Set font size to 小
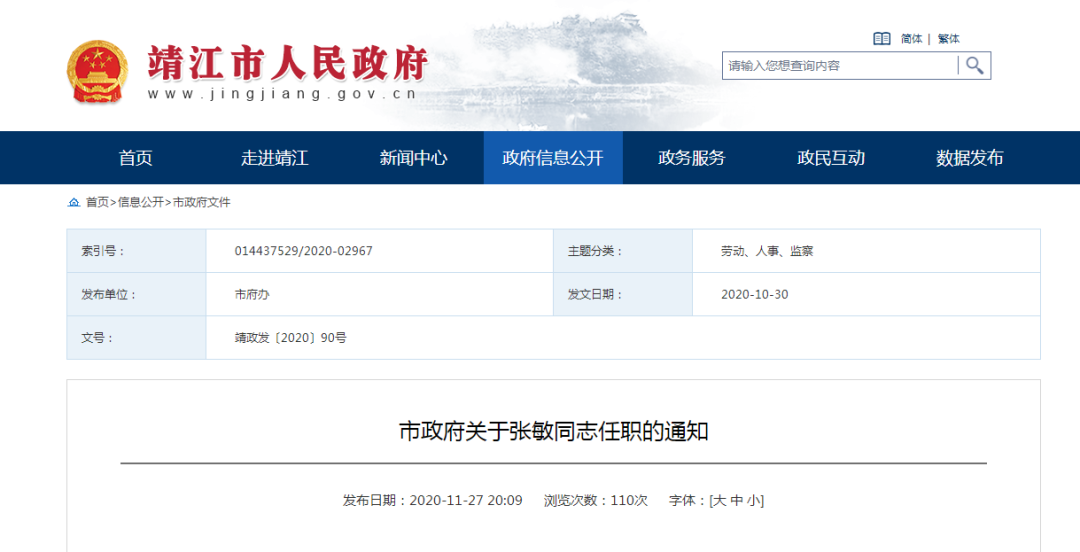1080x552 pixels. (754, 500)
